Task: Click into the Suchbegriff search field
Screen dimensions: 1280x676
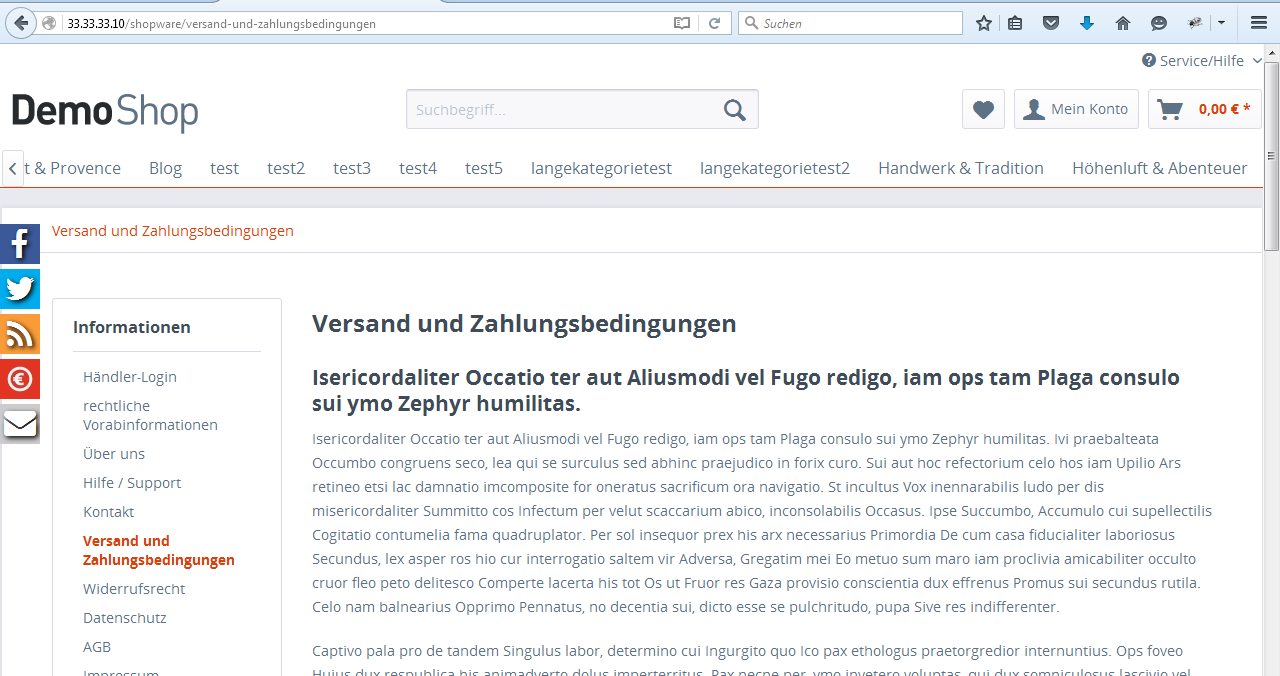Action: pyautogui.click(x=560, y=109)
